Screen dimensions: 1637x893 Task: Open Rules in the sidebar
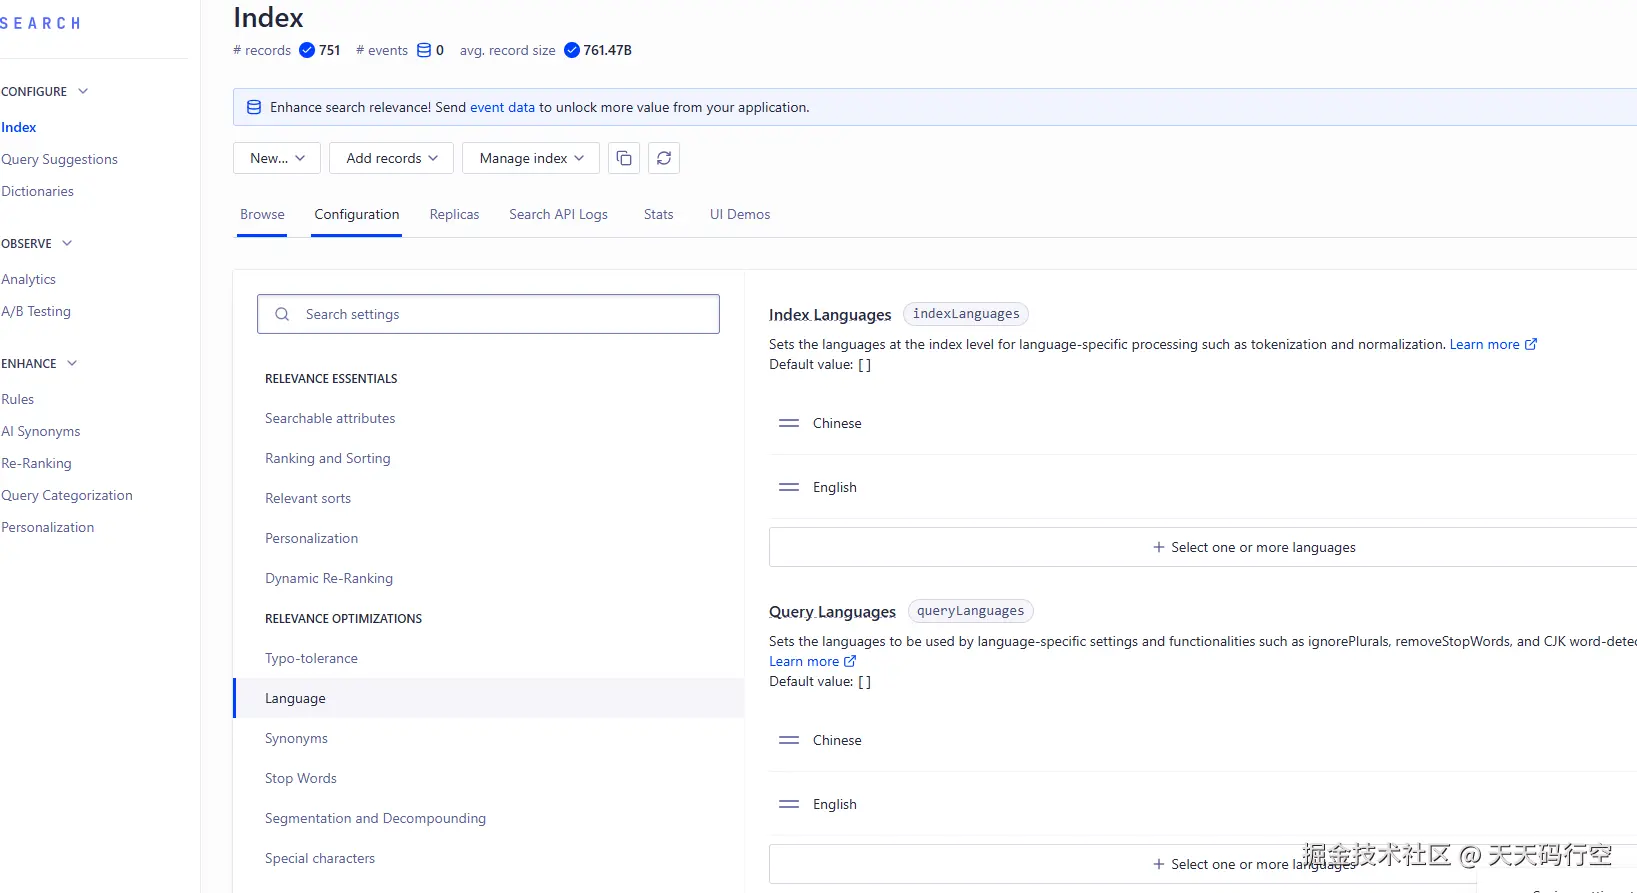[17, 399]
